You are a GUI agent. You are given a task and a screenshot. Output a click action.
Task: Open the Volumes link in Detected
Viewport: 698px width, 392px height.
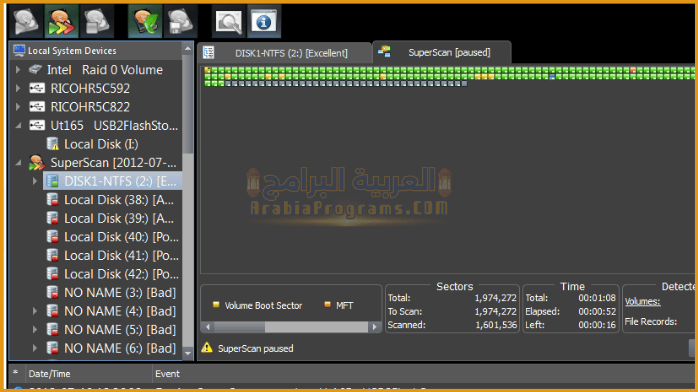[642, 302]
